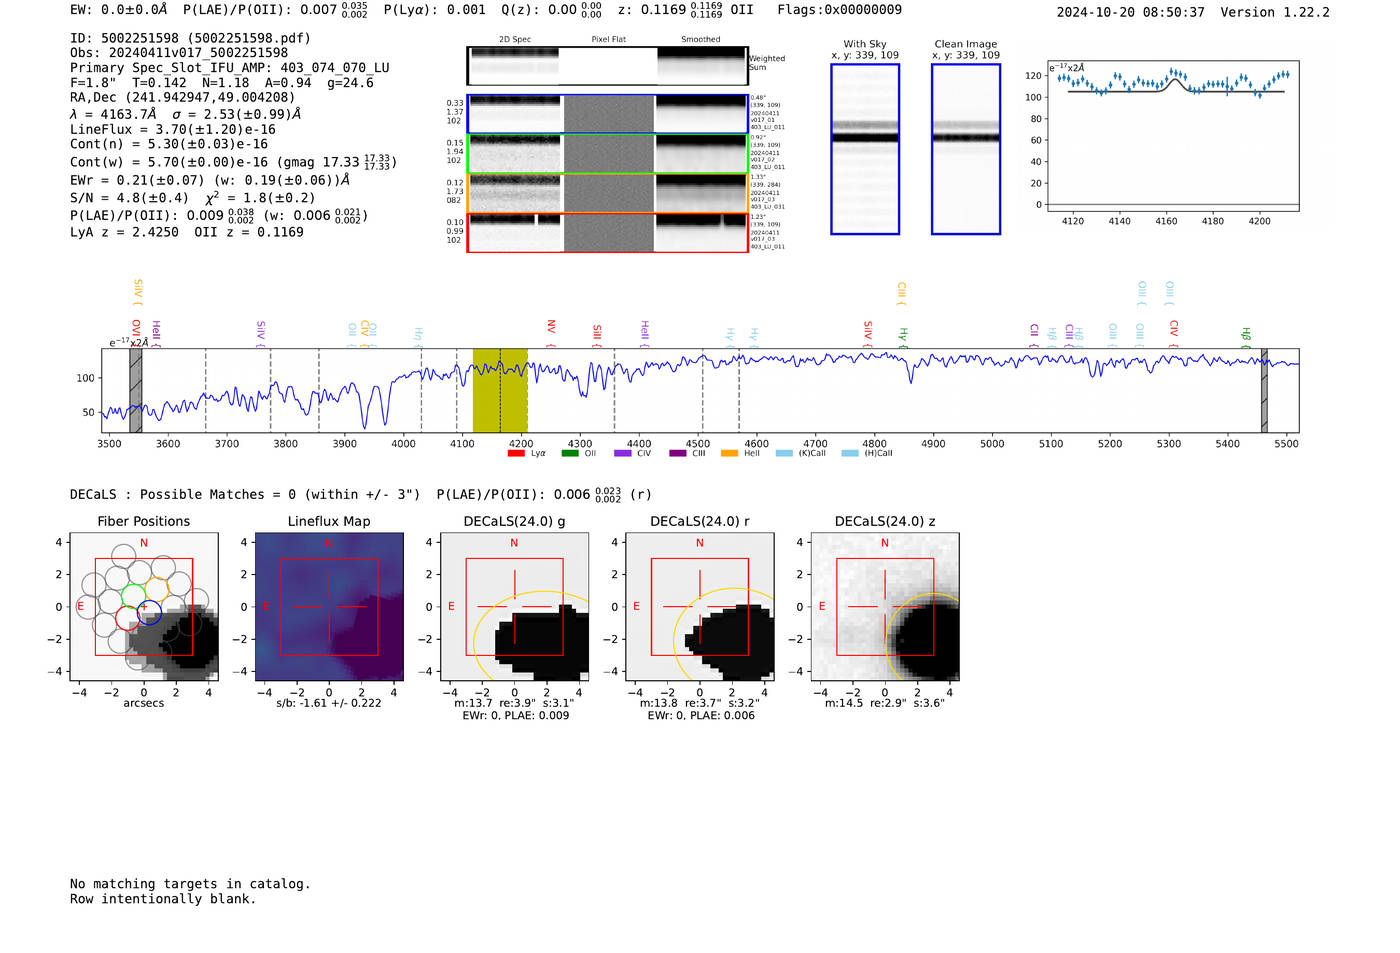The height and width of the screenshot is (953, 1400).
Task: Click the 'Smoothed' column header
Action: coord(701,39)
